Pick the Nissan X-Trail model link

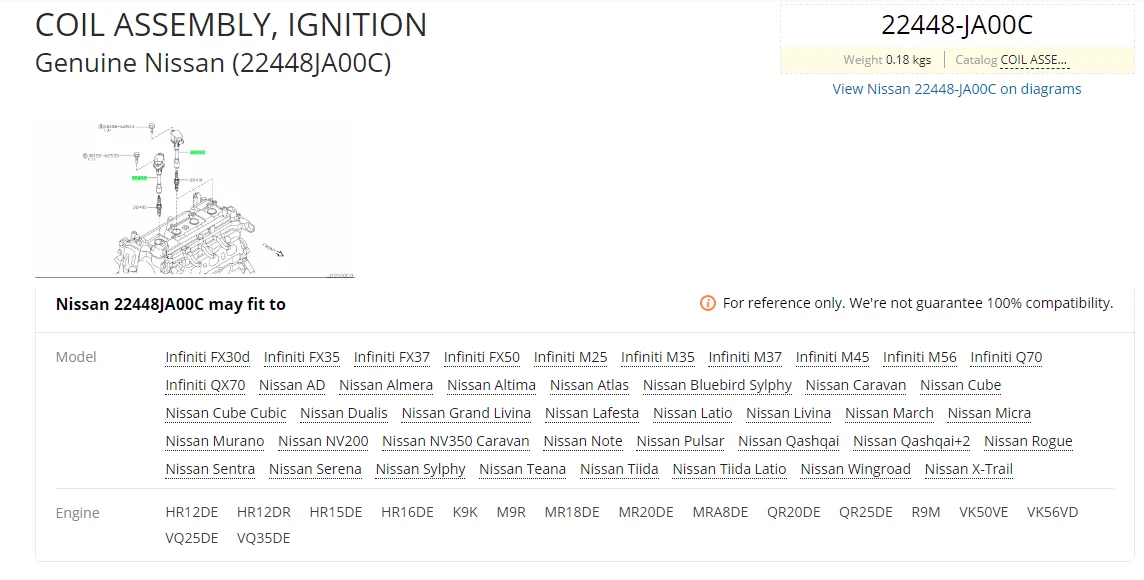click(x=968, y=470)
